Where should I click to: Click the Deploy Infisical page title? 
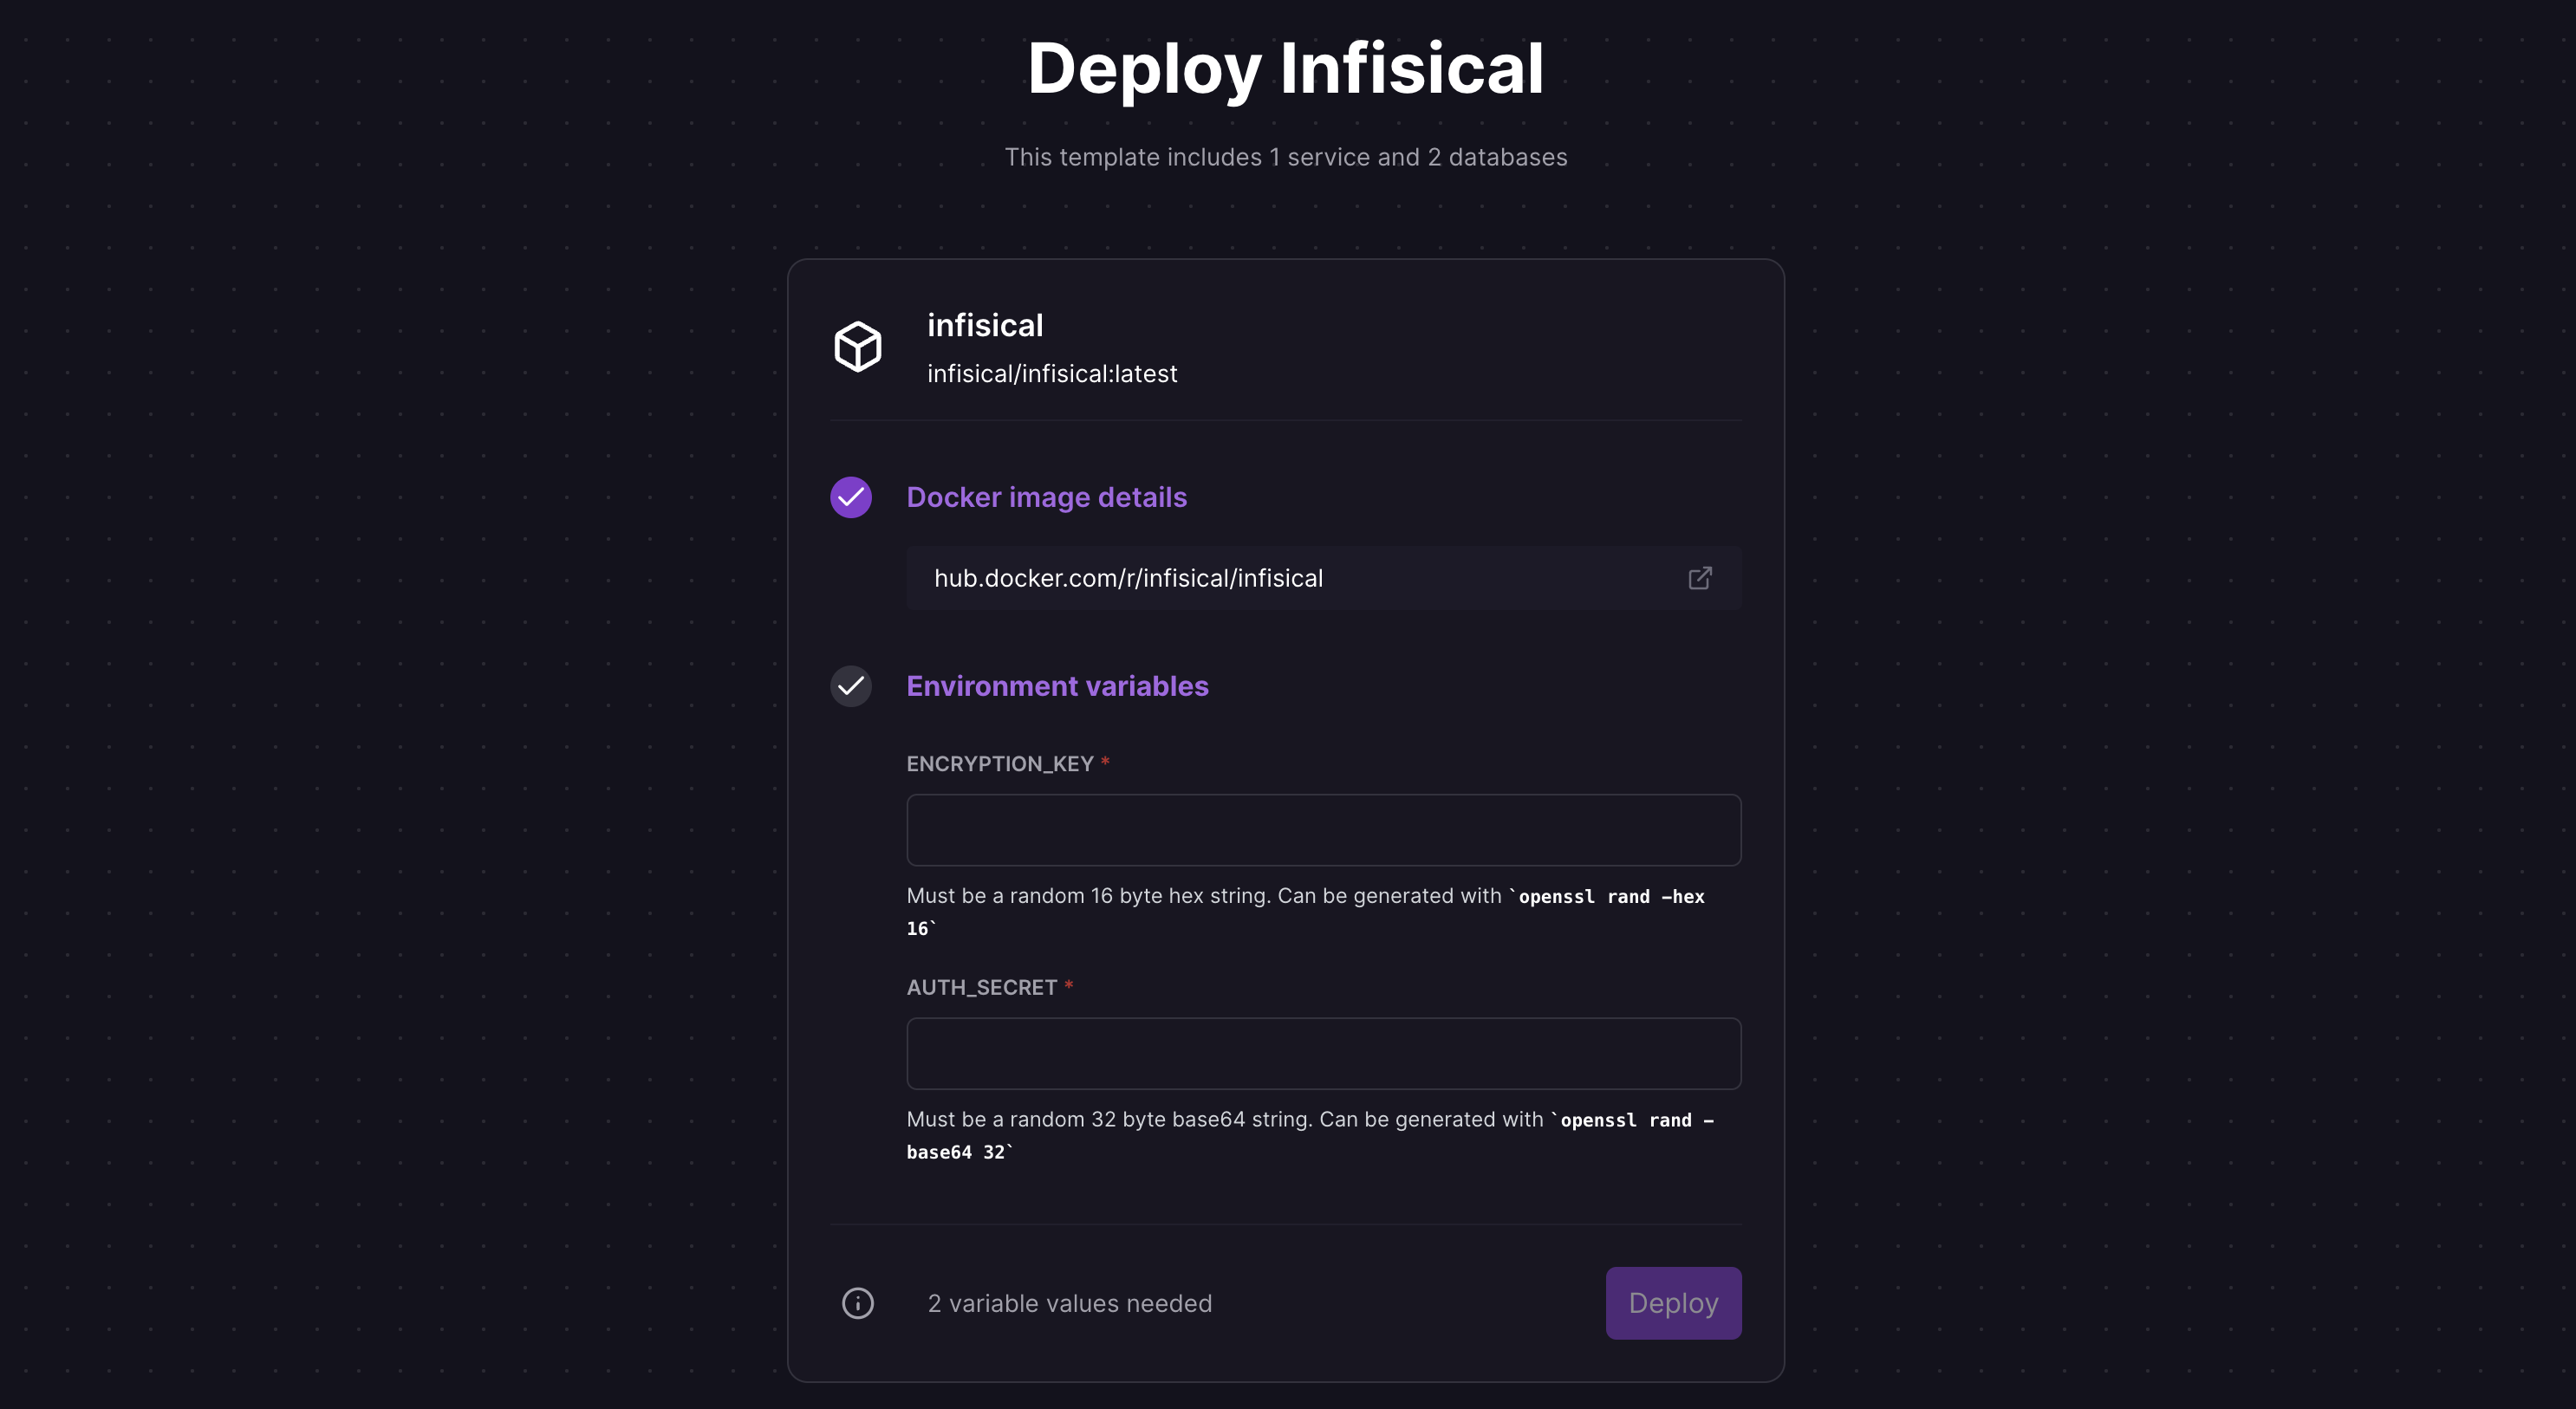(x=1286, y=67)
